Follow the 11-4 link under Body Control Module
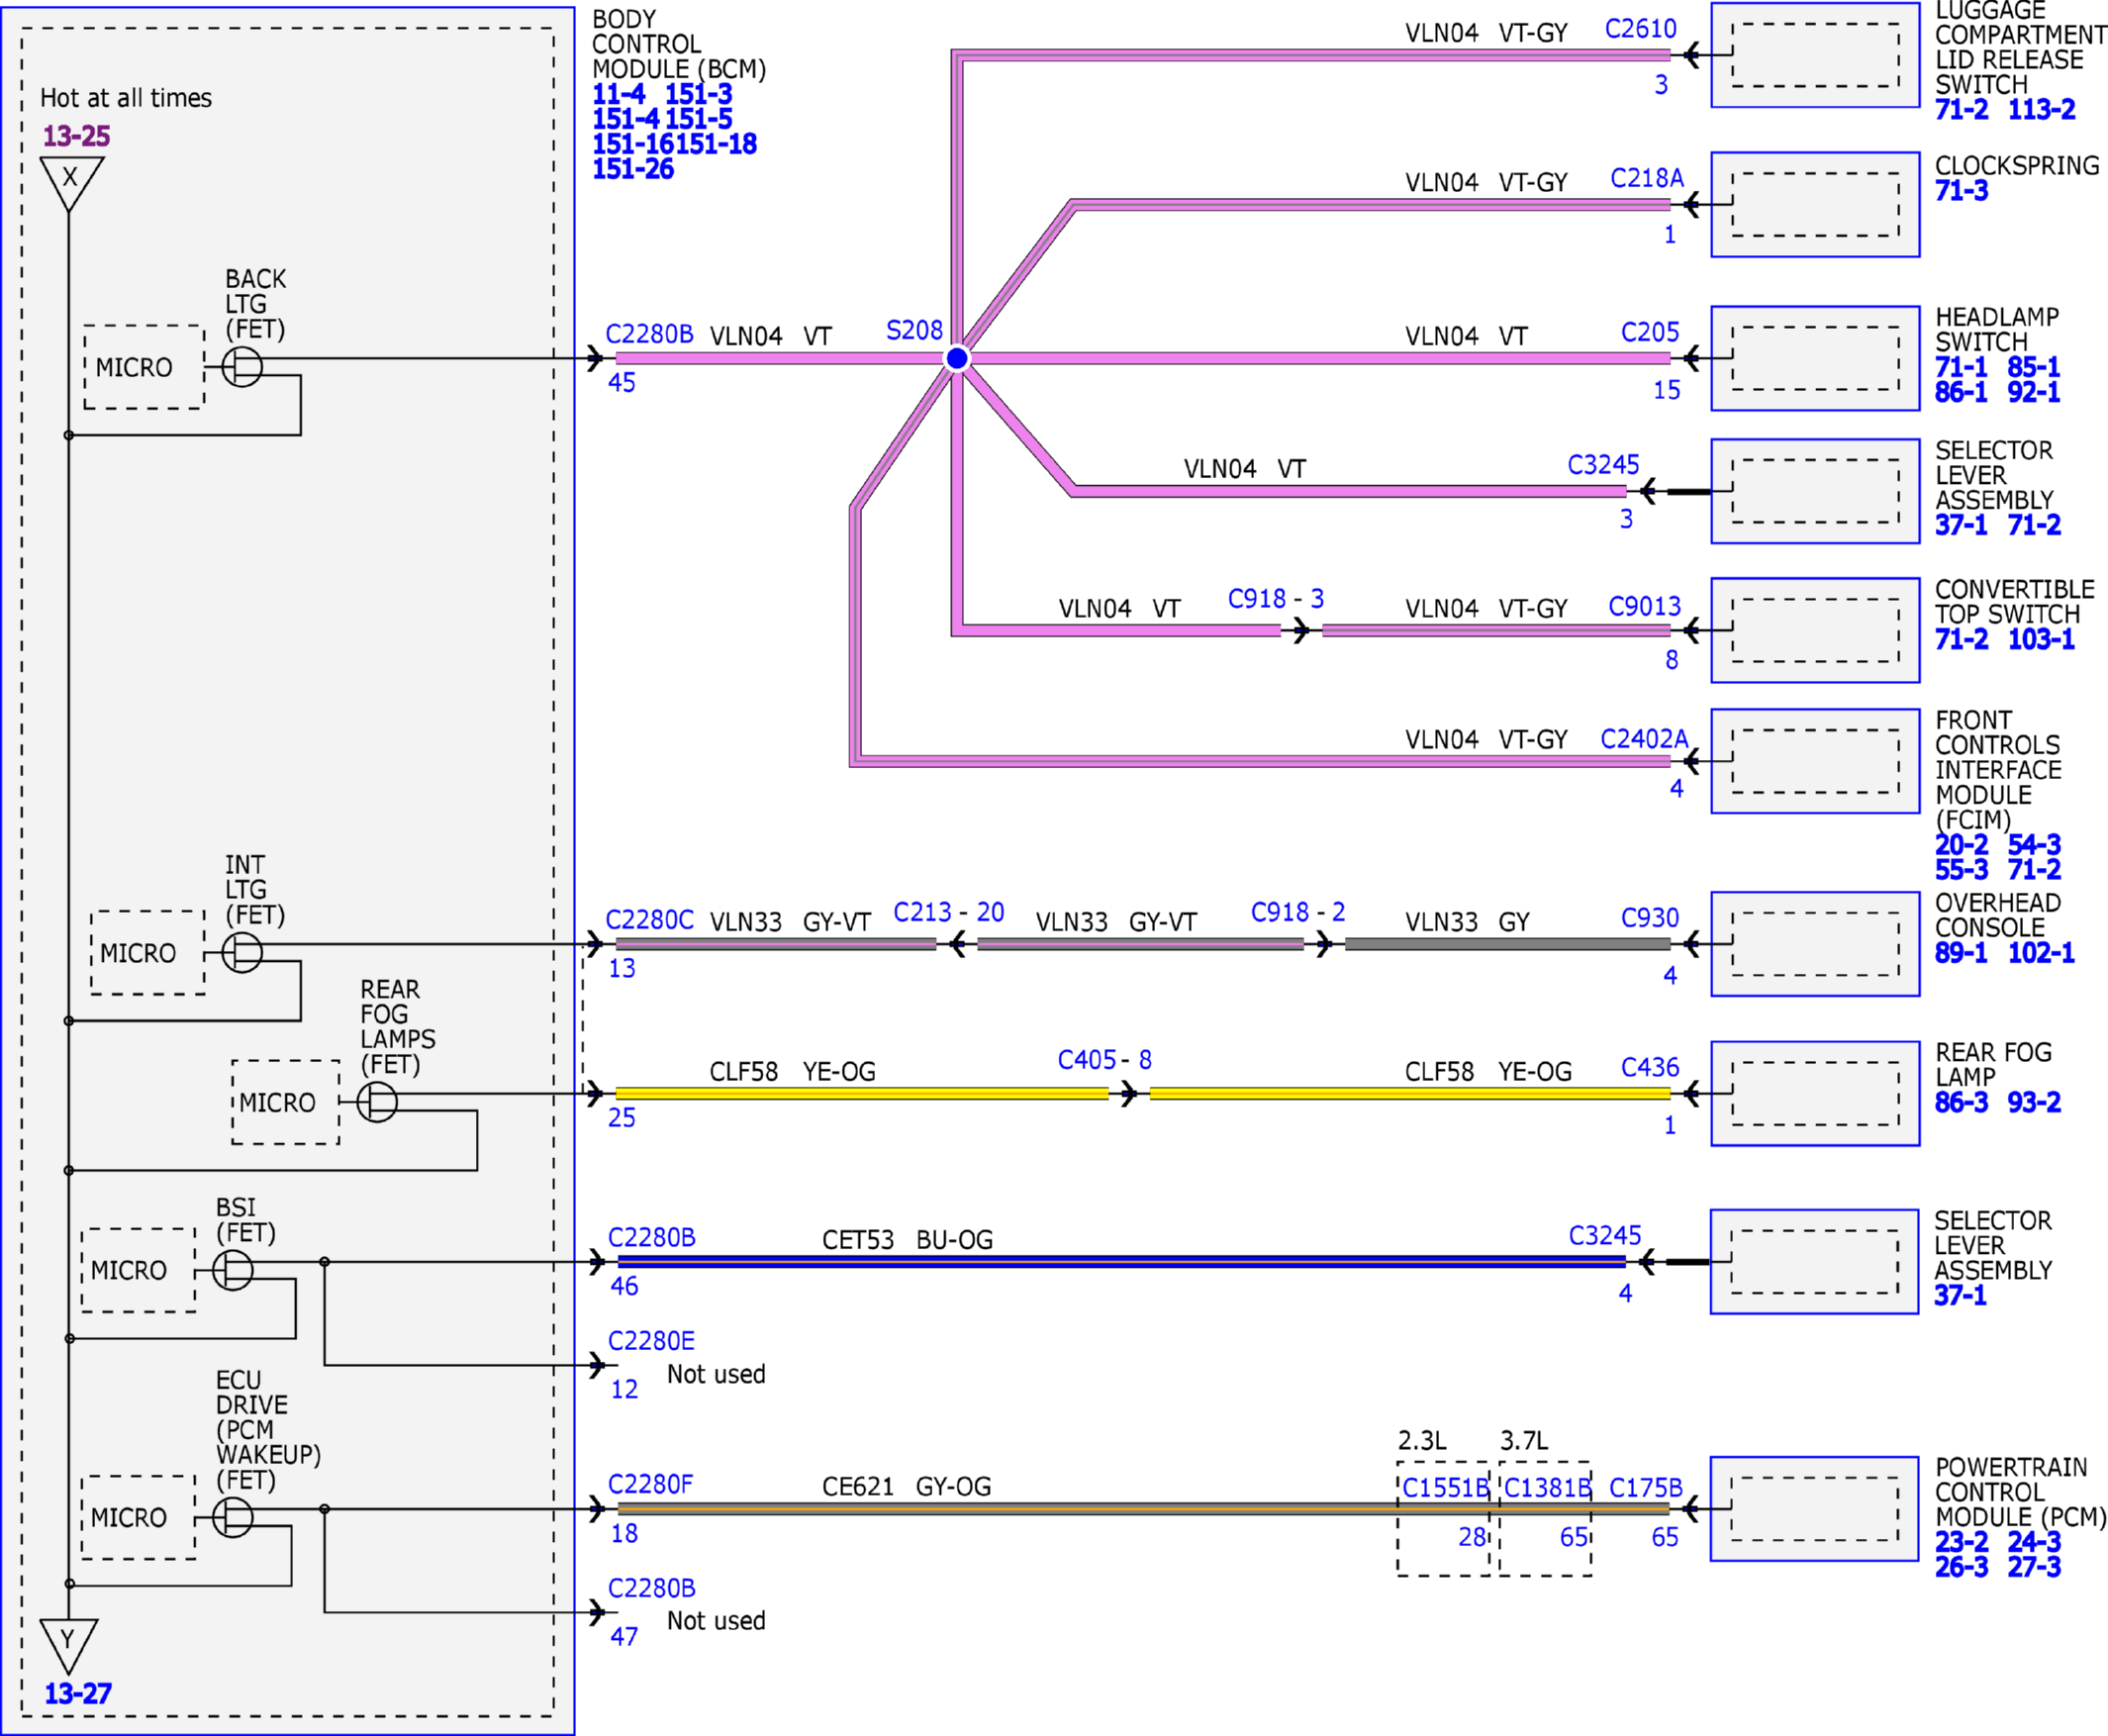Screen dimensions: 2108x1736 (x=619, y=94)
